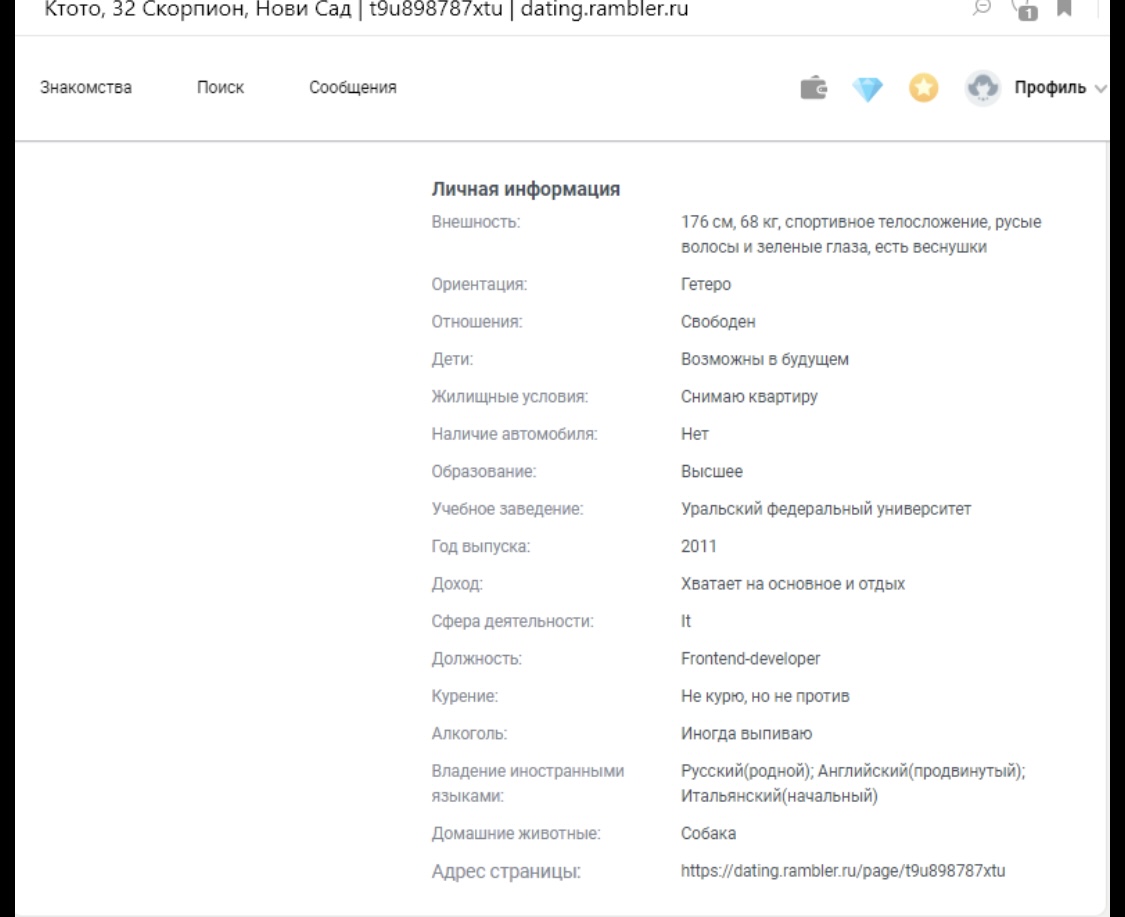Click the Собака pets value
Image resolution: width=1125 pixels, height=917 pixels.
(x=708, y=833)
